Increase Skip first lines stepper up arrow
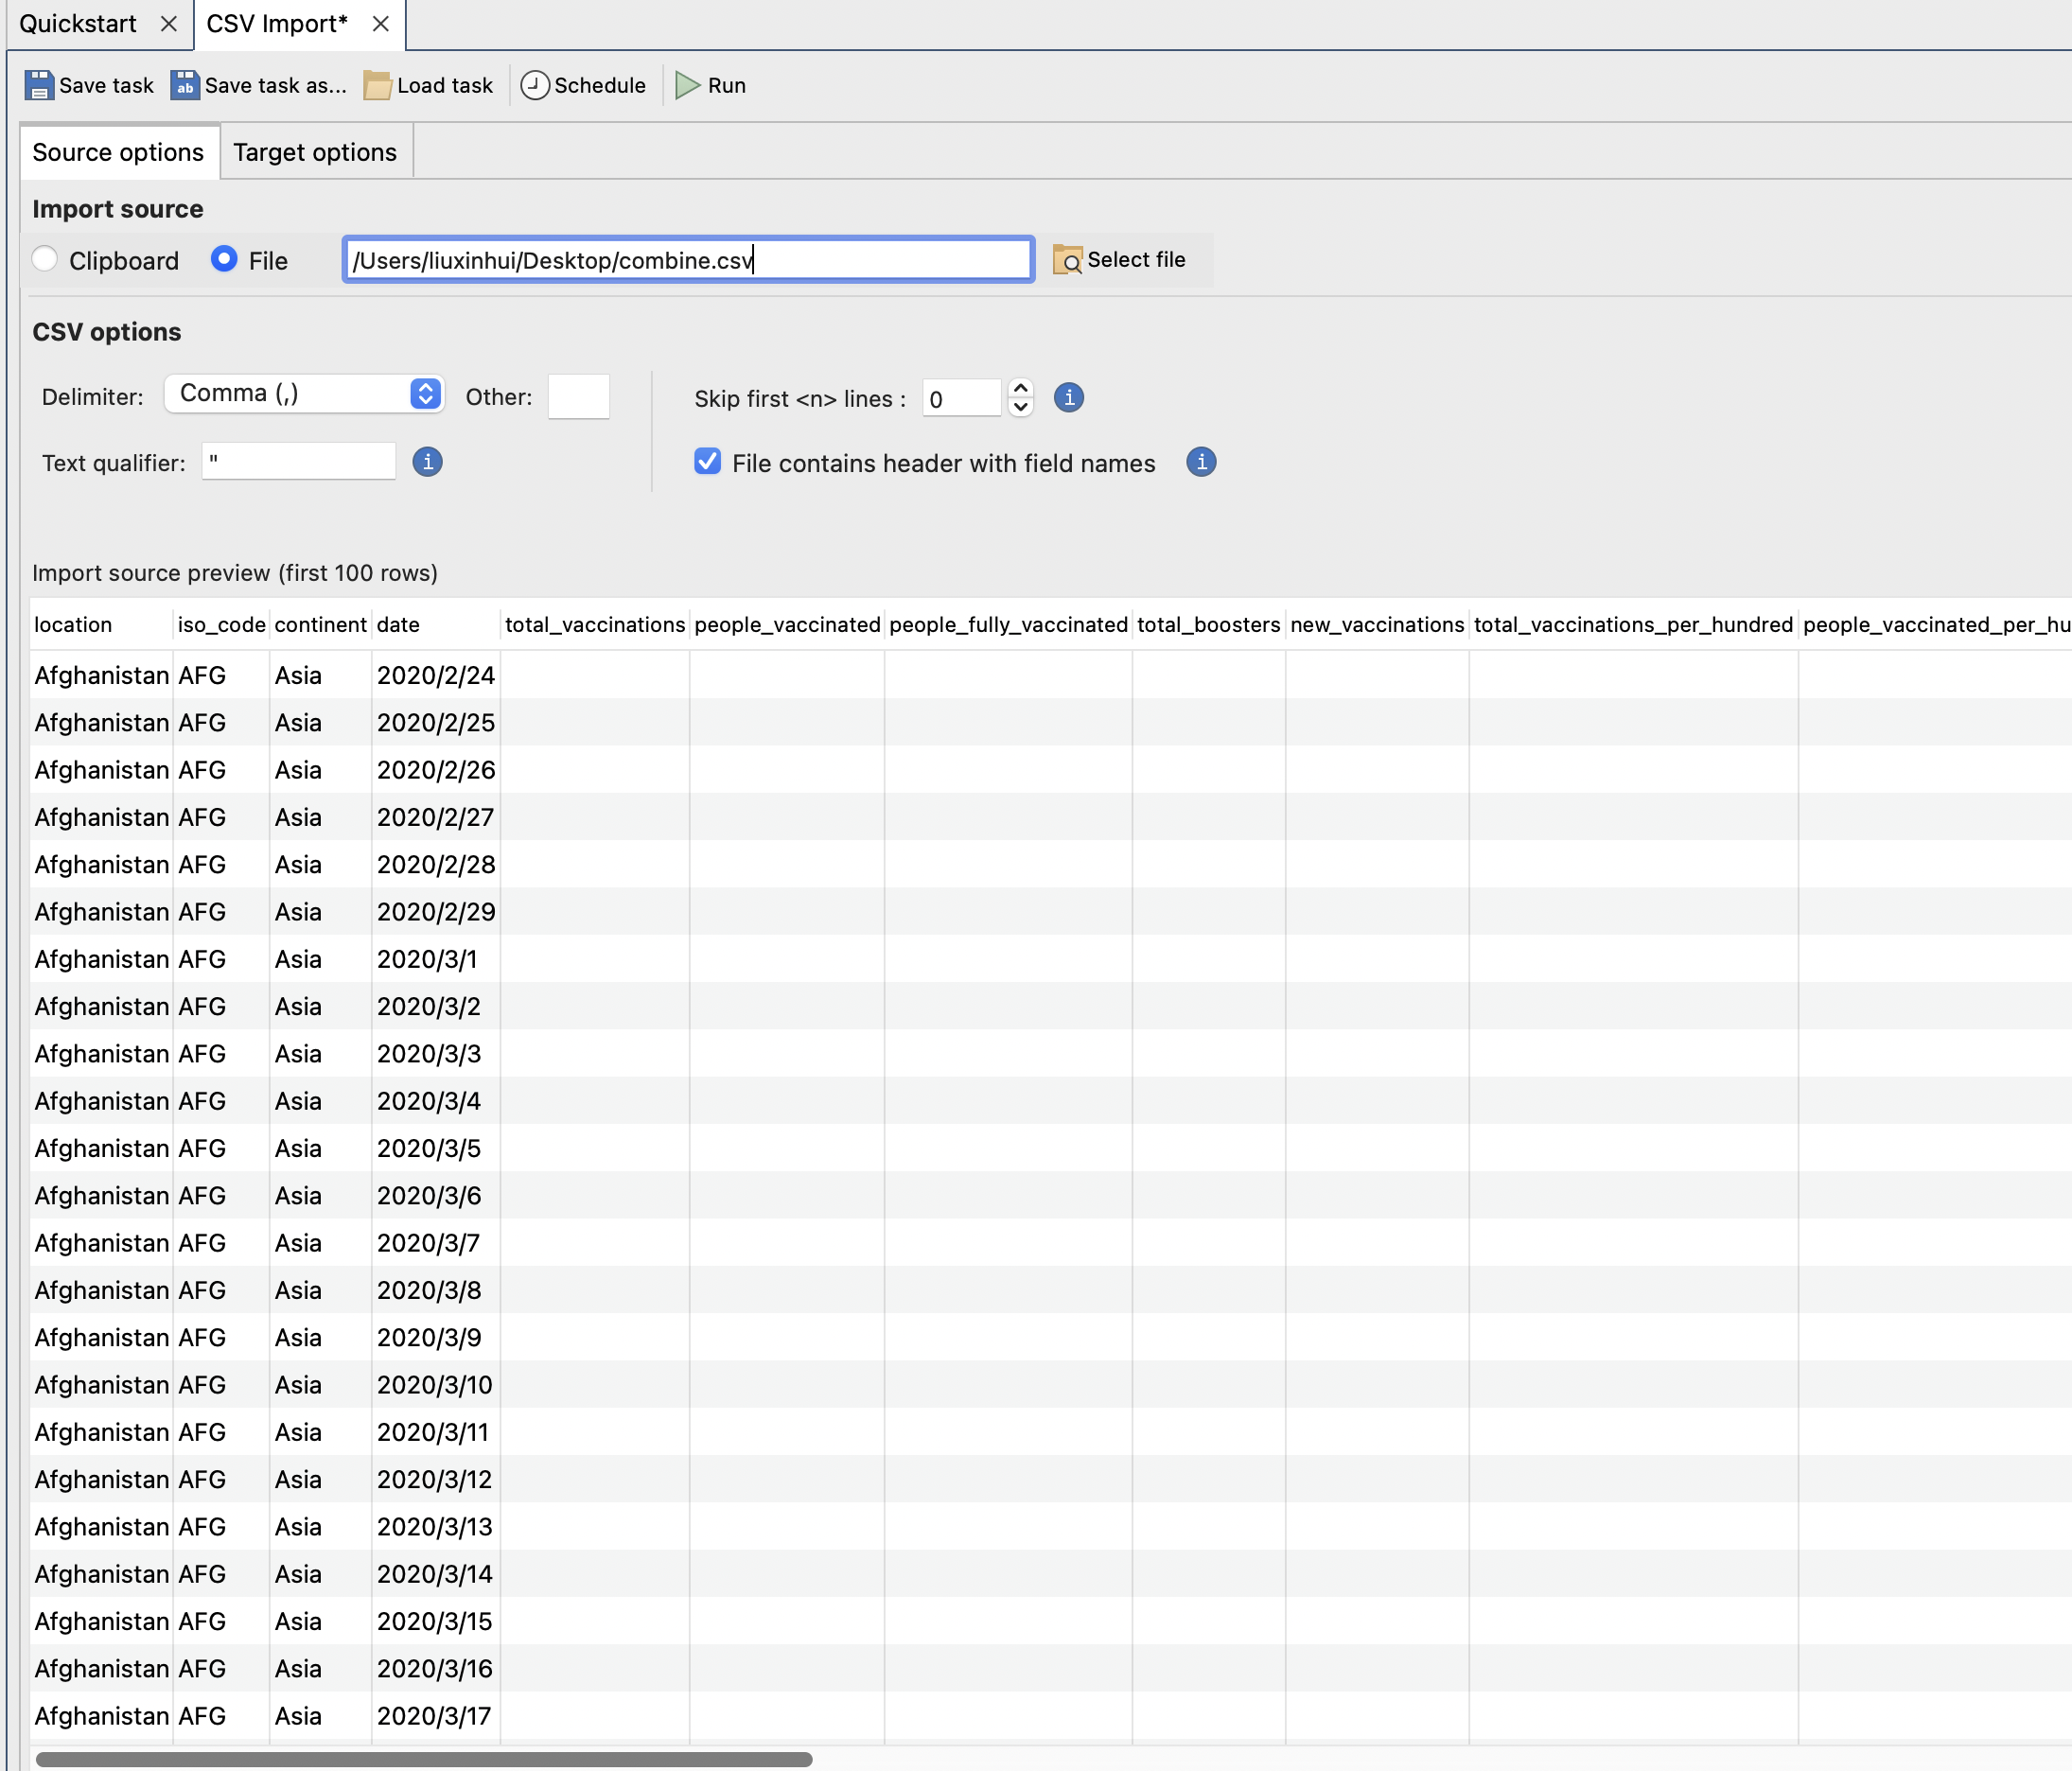This screenshot has height=1771, width=2072. (x=1020, y=388)
